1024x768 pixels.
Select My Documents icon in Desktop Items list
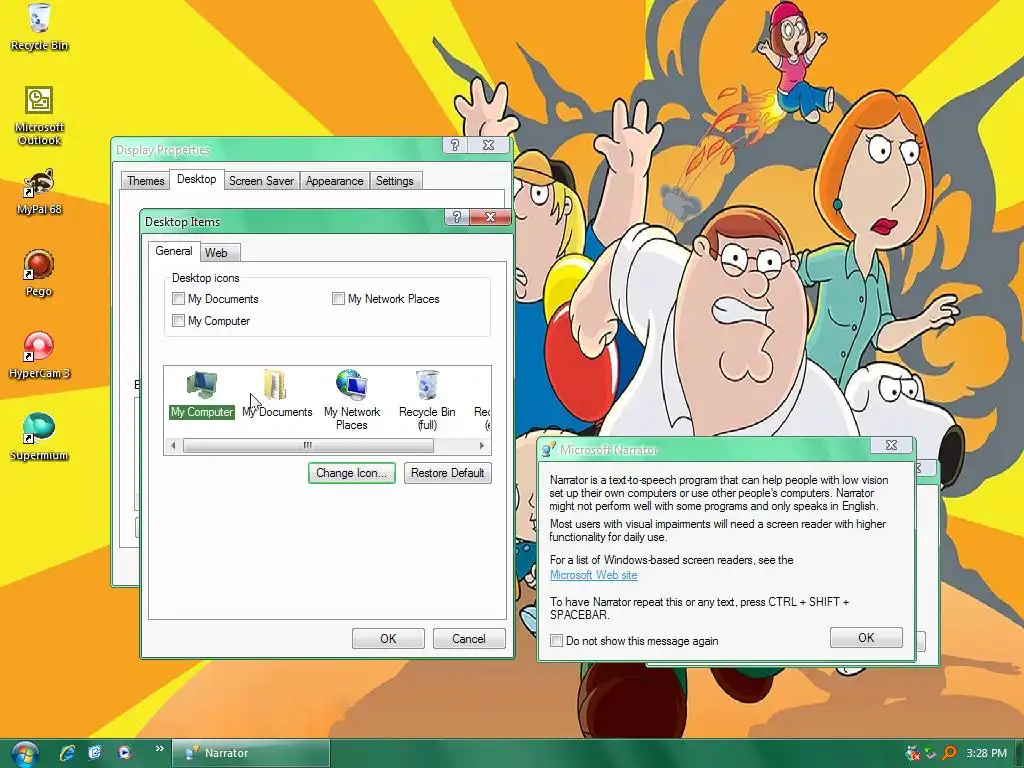(277, 394)
